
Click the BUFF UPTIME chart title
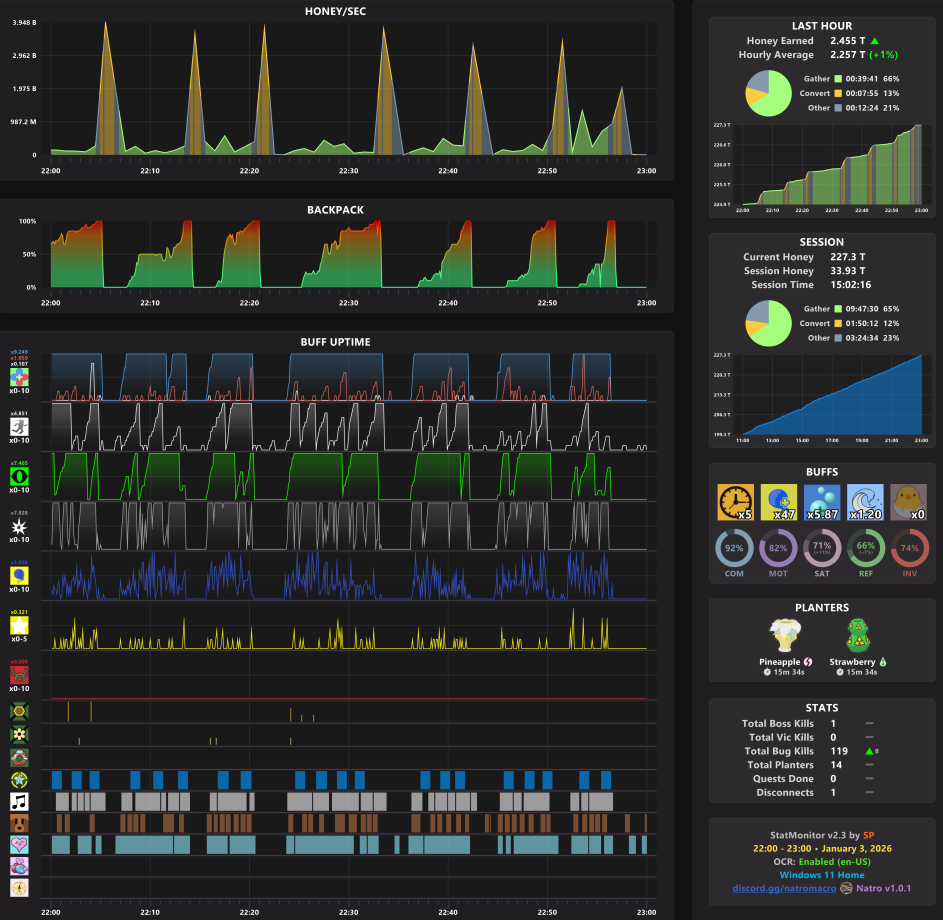tap(335, 342)
